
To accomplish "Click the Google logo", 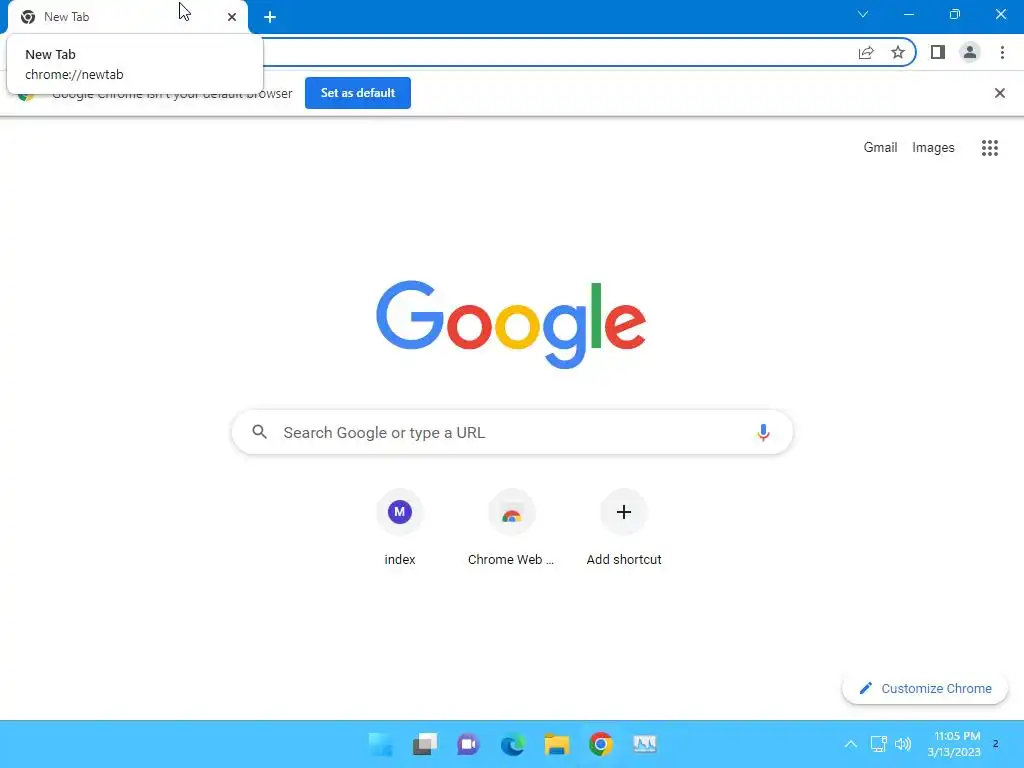I will coord(511,324).
